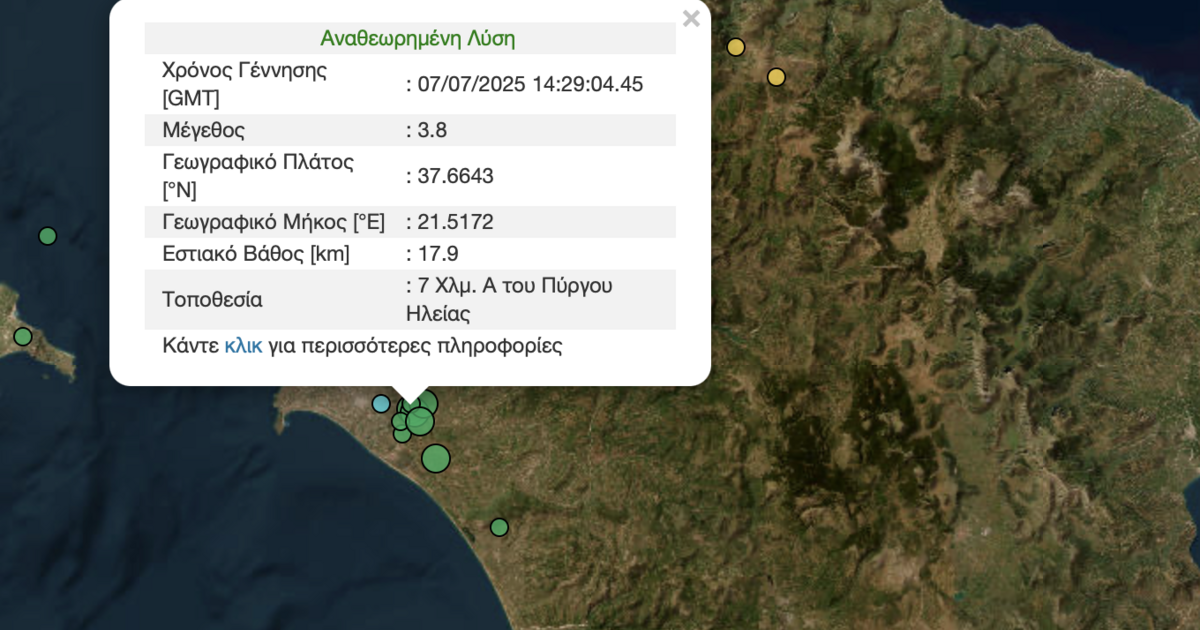The height and width of the screenshot is (630, 1200).
Task: Click the light blue earthquake marker
Action: pyautogui.click(x=381, y=404)
